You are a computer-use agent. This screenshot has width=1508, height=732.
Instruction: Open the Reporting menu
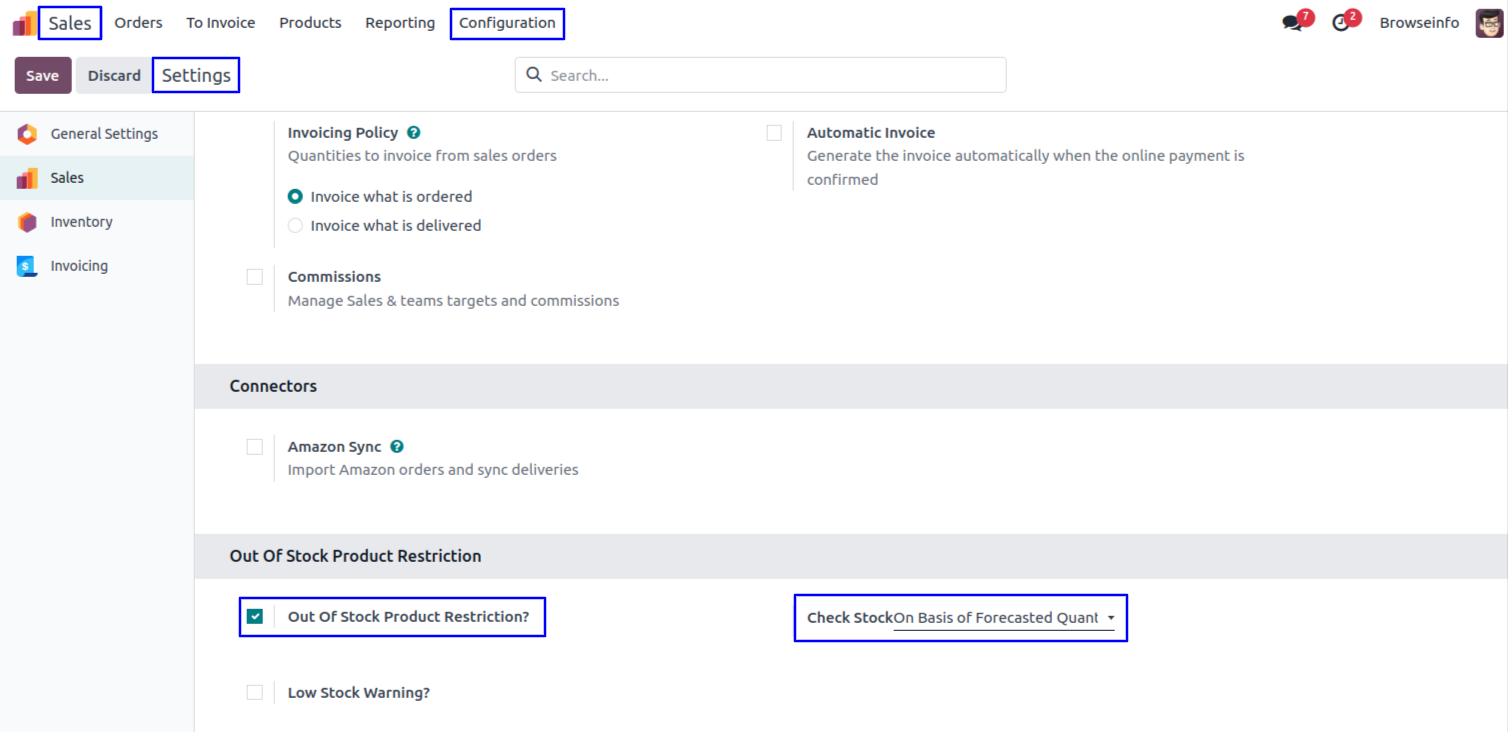(x=400, y=23)
